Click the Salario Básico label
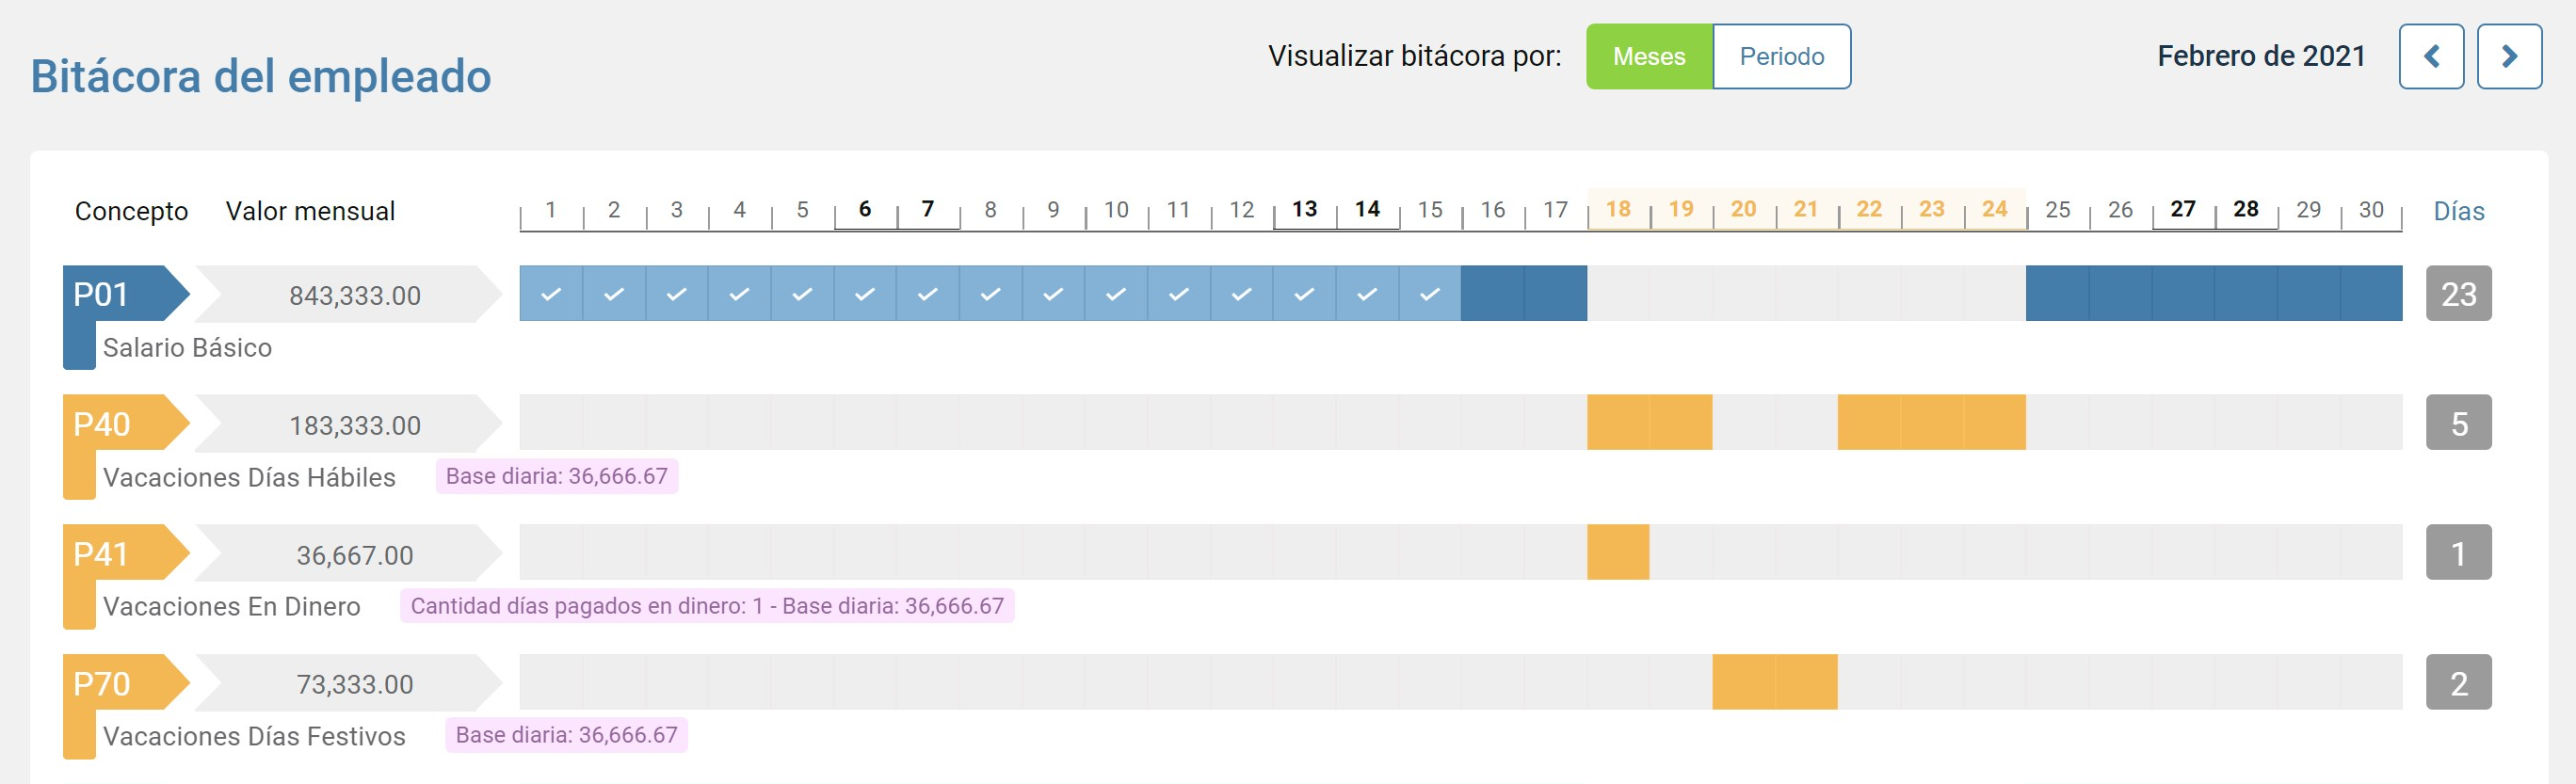The height and width of the screenshot is (784, 2576). point(187,348)
